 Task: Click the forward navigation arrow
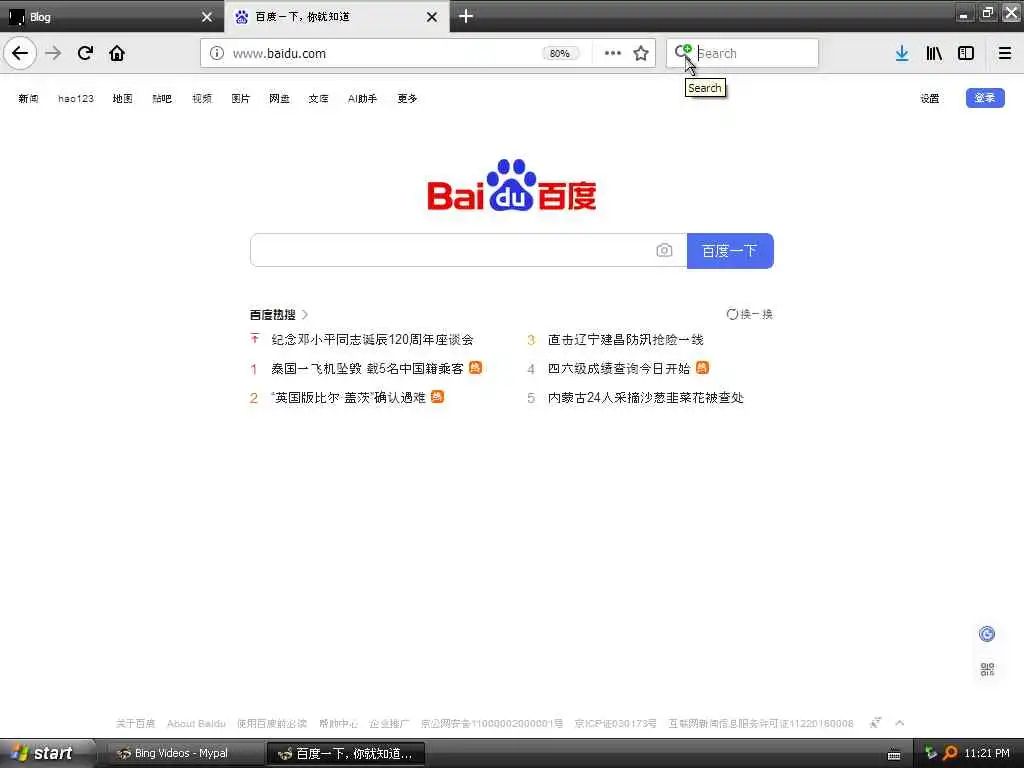pos(53,53)
